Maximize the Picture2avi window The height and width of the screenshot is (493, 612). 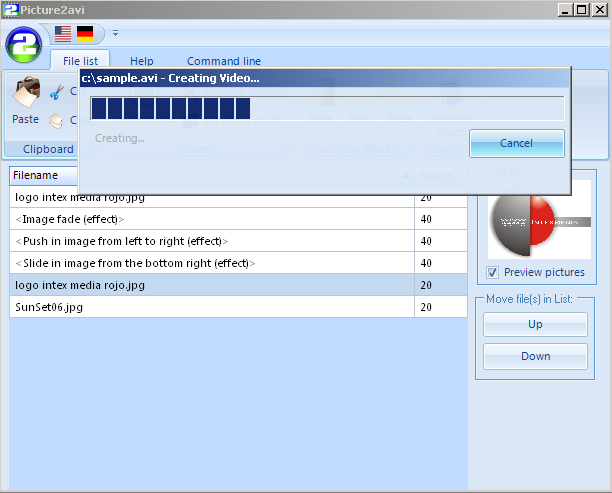click(582, 9)
